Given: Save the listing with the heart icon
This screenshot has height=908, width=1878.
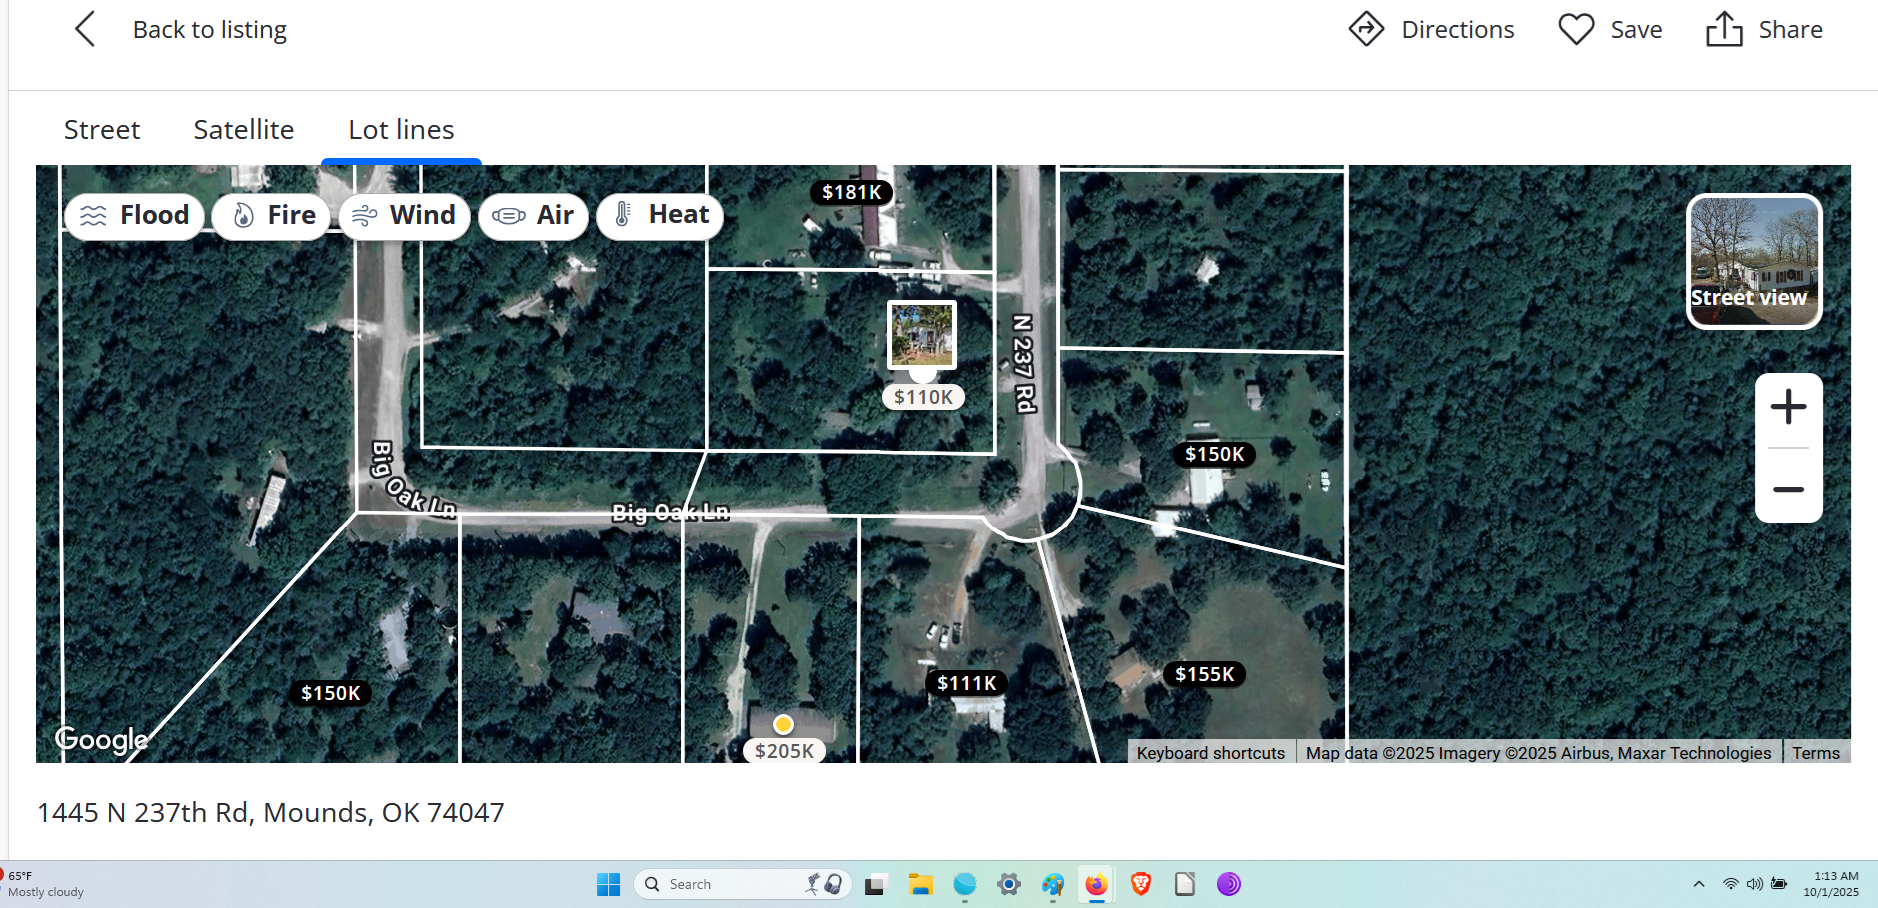Looking at the screenshot, I should (1610, 30).
